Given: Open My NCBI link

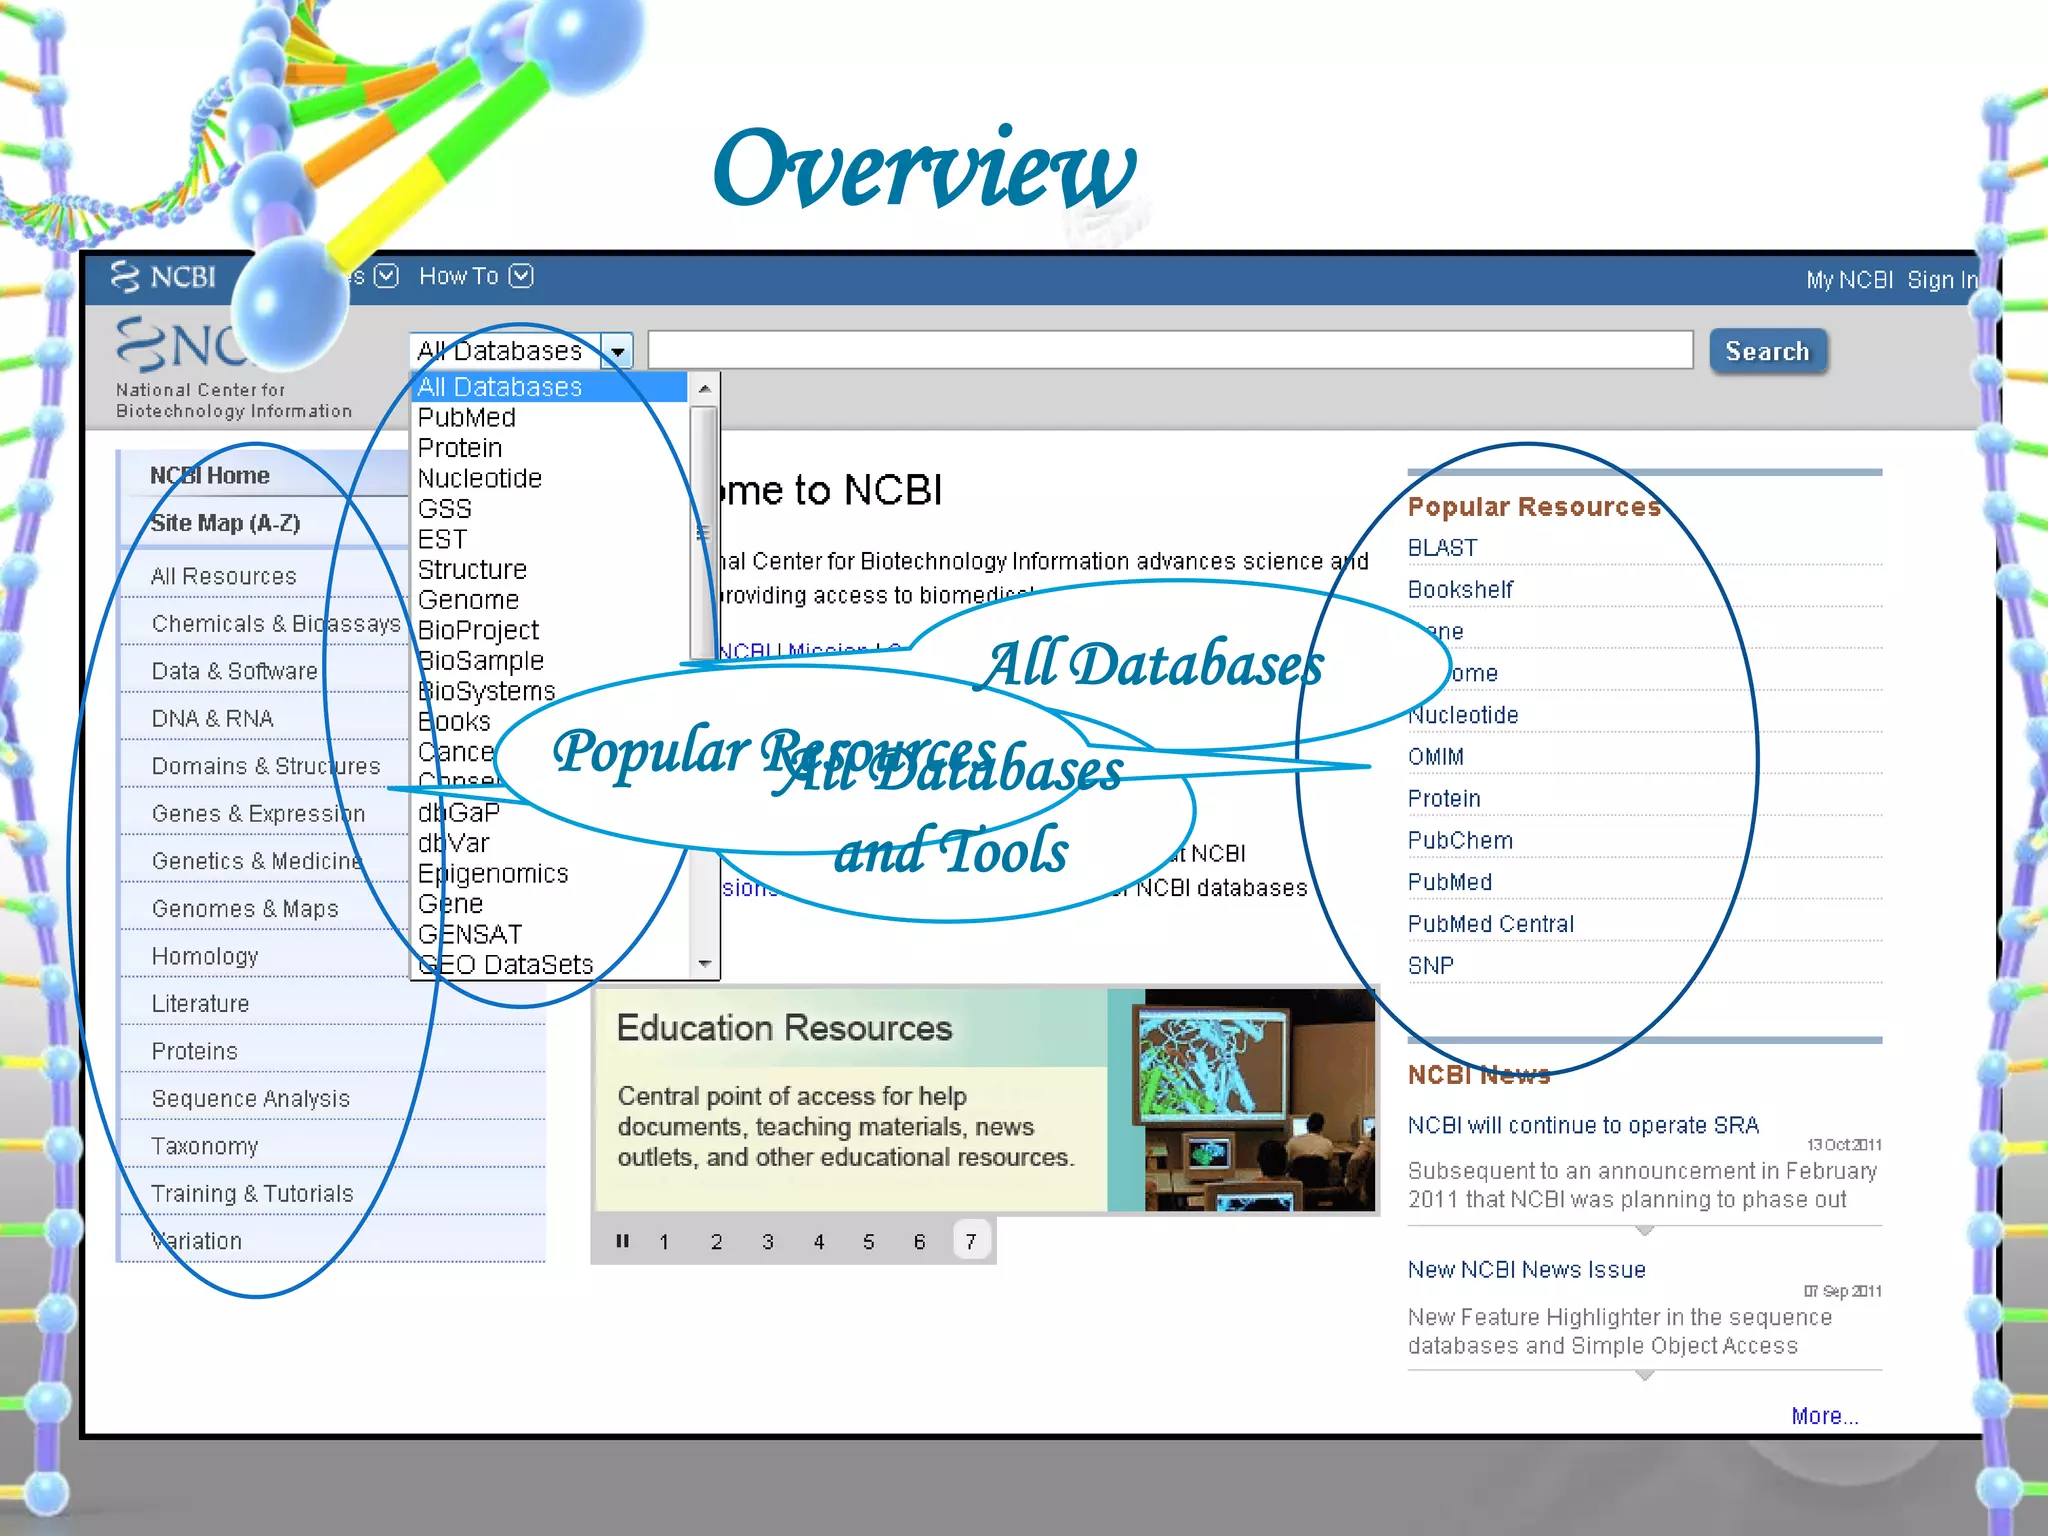Looking at the screenshot, I should coord(1849,280).
